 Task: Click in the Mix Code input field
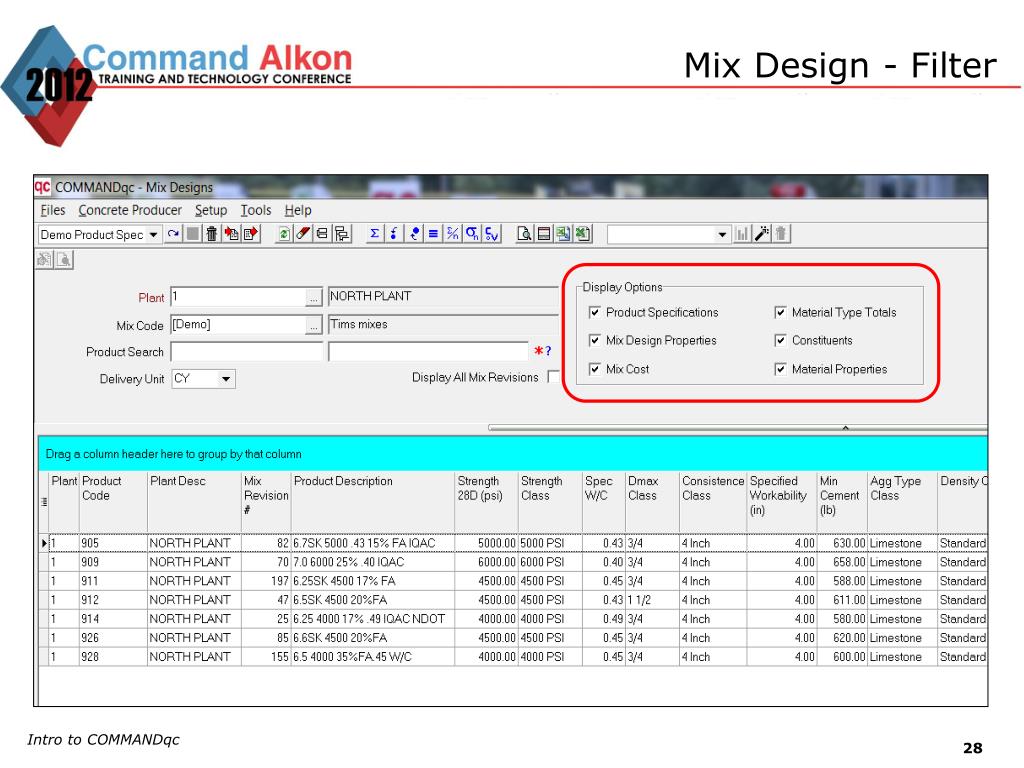238,325
